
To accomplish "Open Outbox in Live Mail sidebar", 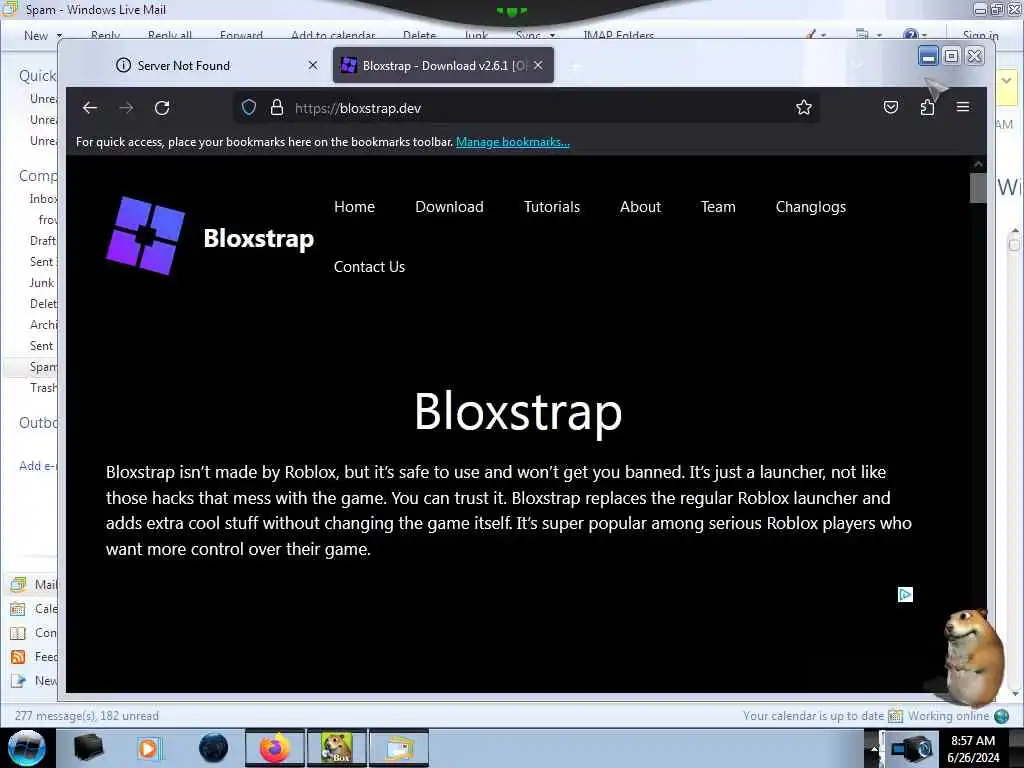I will (x=39, y=423).
